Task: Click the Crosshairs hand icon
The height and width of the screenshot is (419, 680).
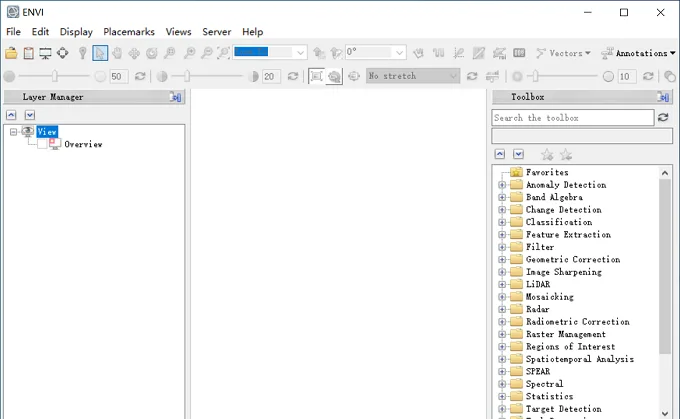Action: pyautogui.click(x=418, y=53)
